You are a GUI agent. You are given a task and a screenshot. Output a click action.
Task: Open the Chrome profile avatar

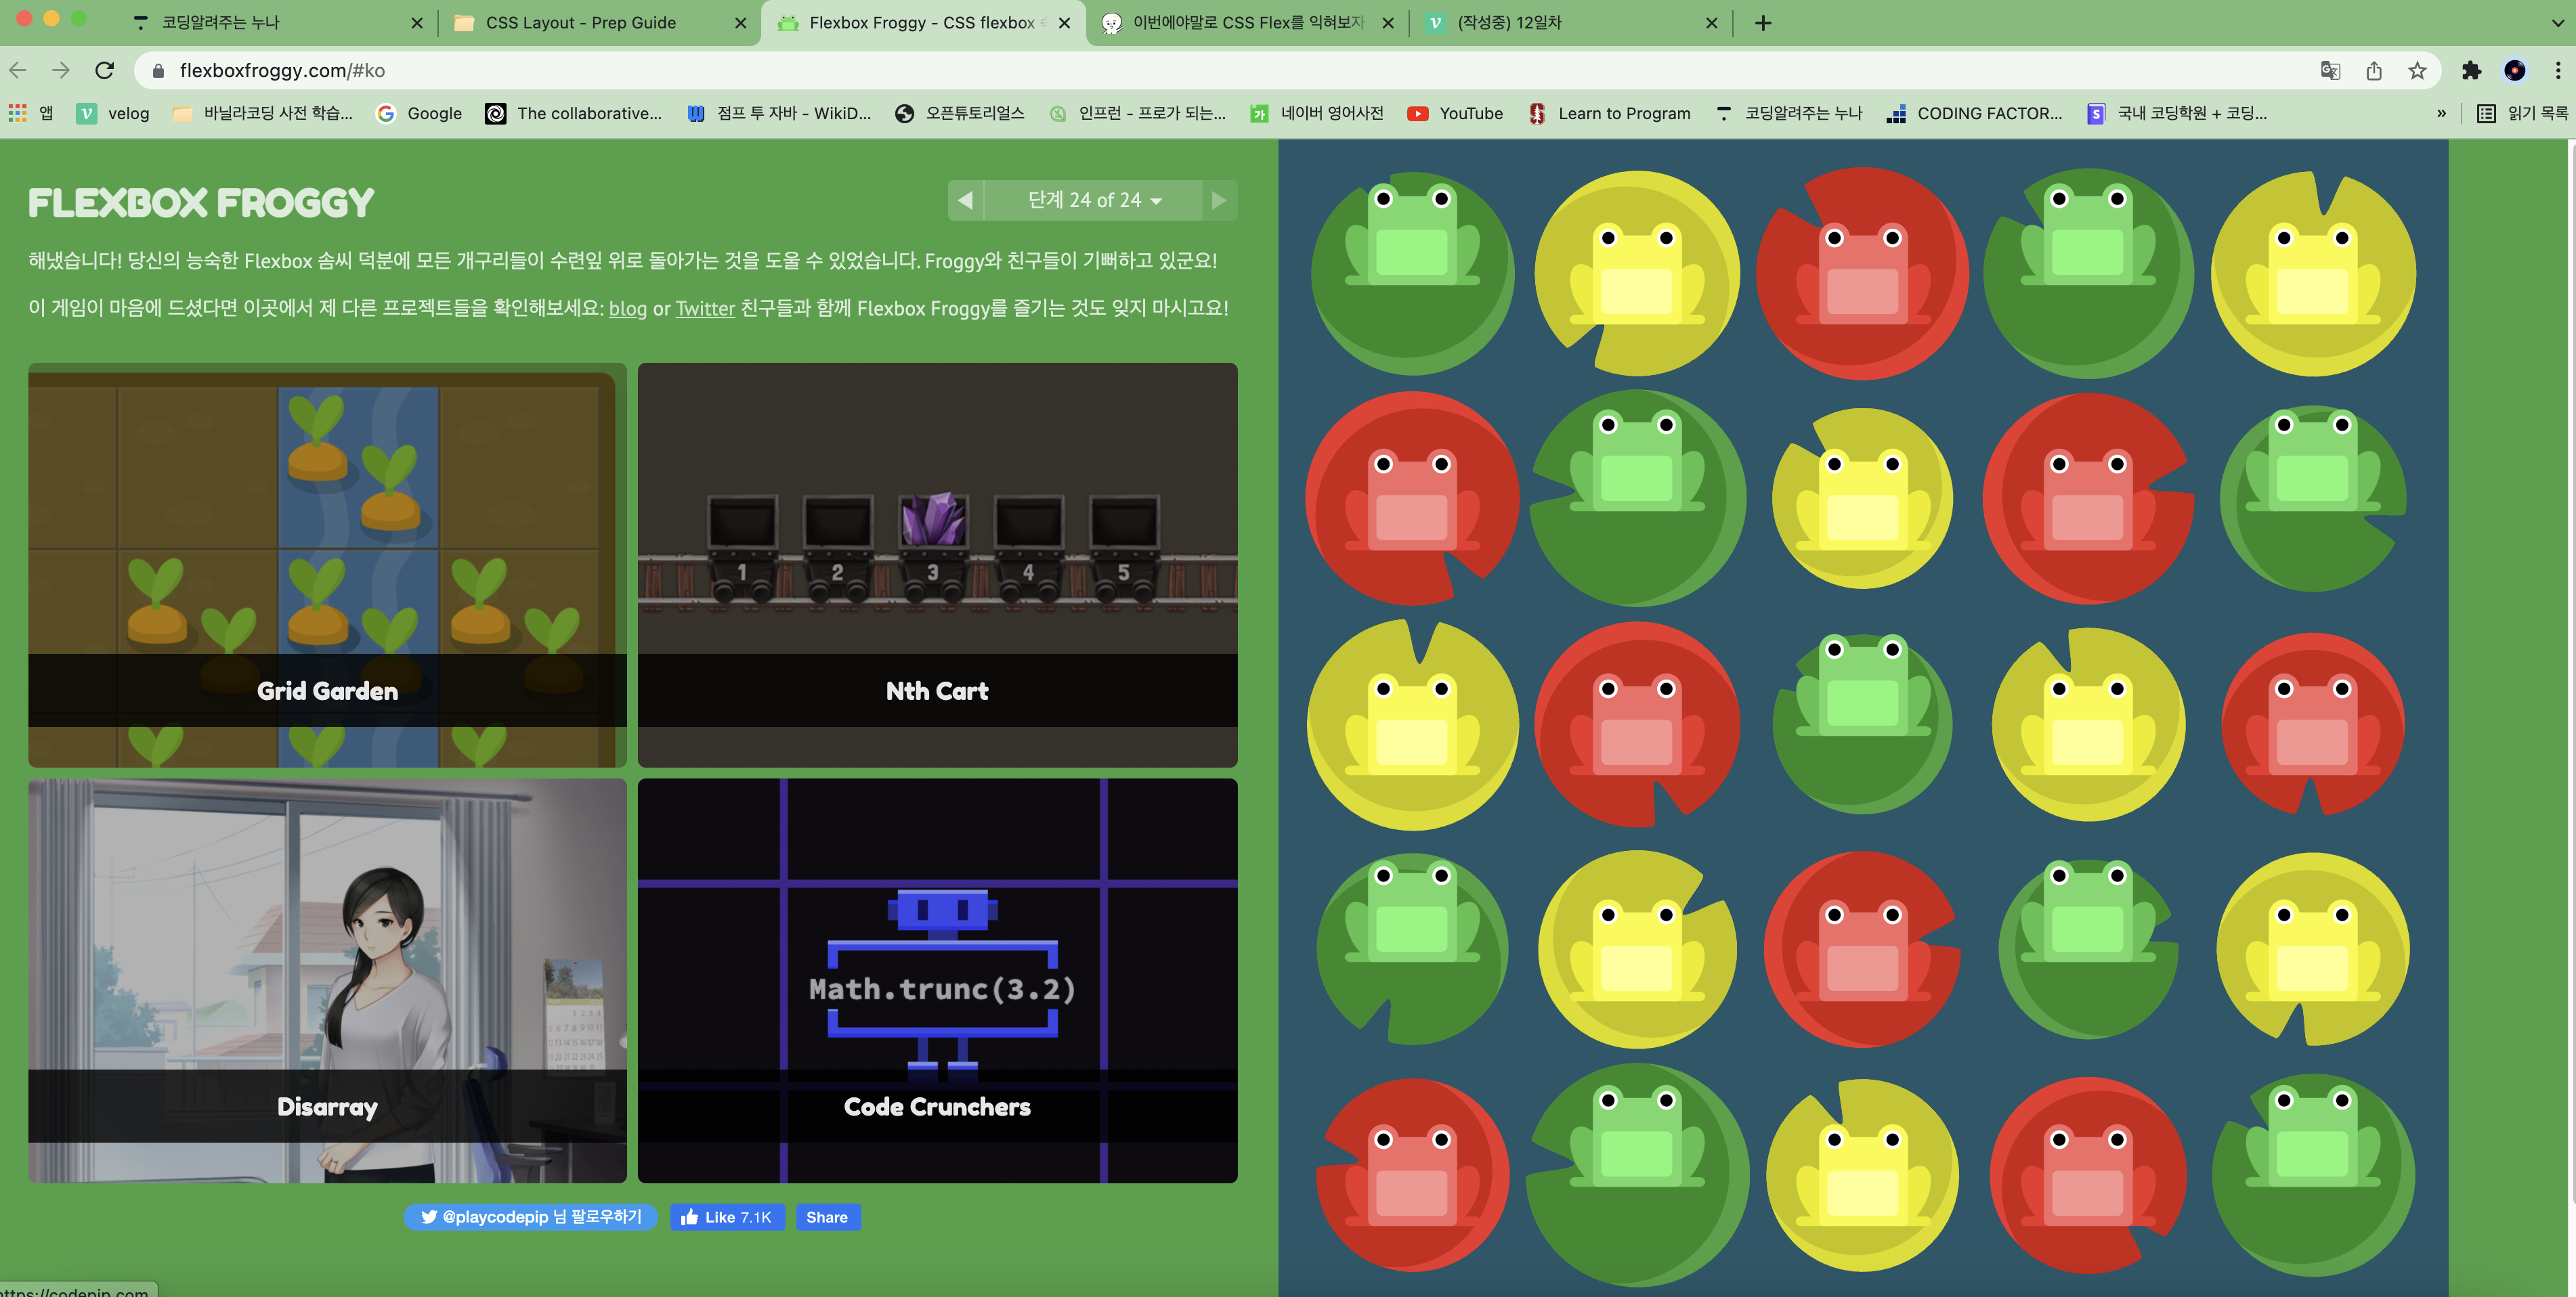2514,70
